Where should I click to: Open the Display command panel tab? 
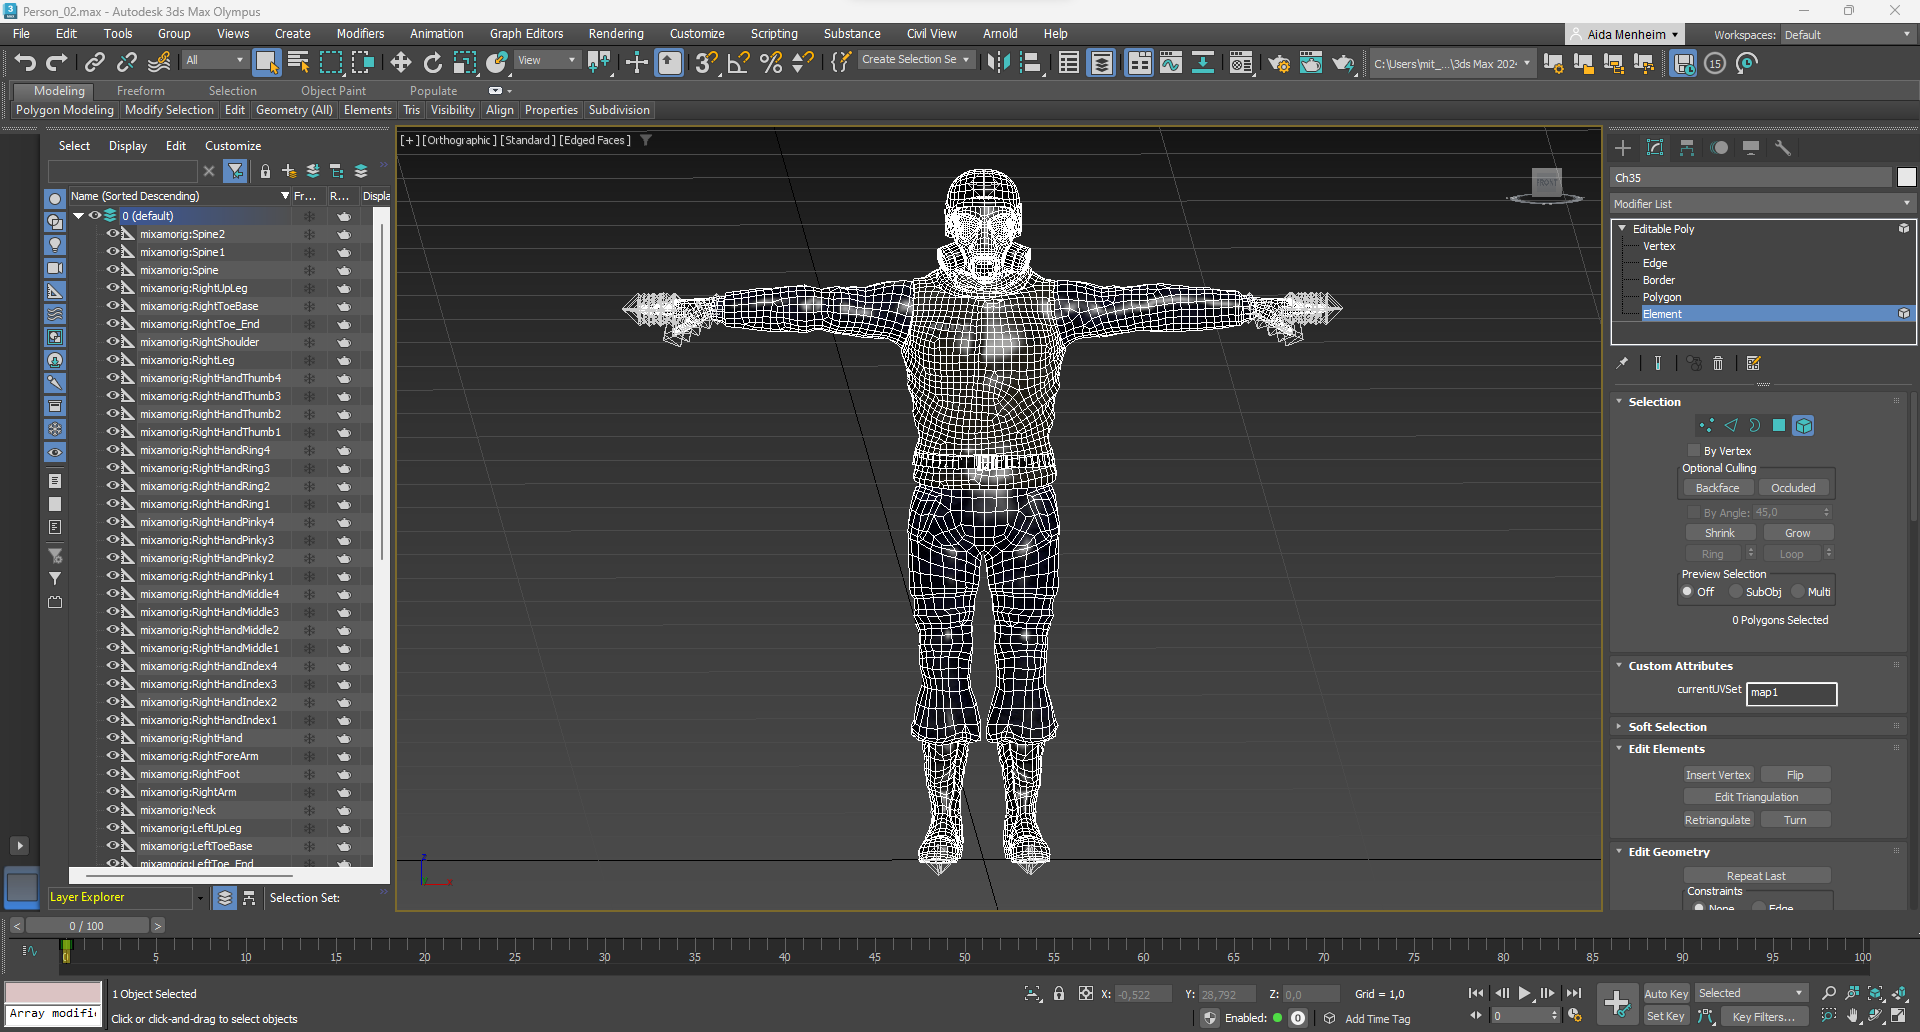pyautogui.click(x=1751, y=148)
